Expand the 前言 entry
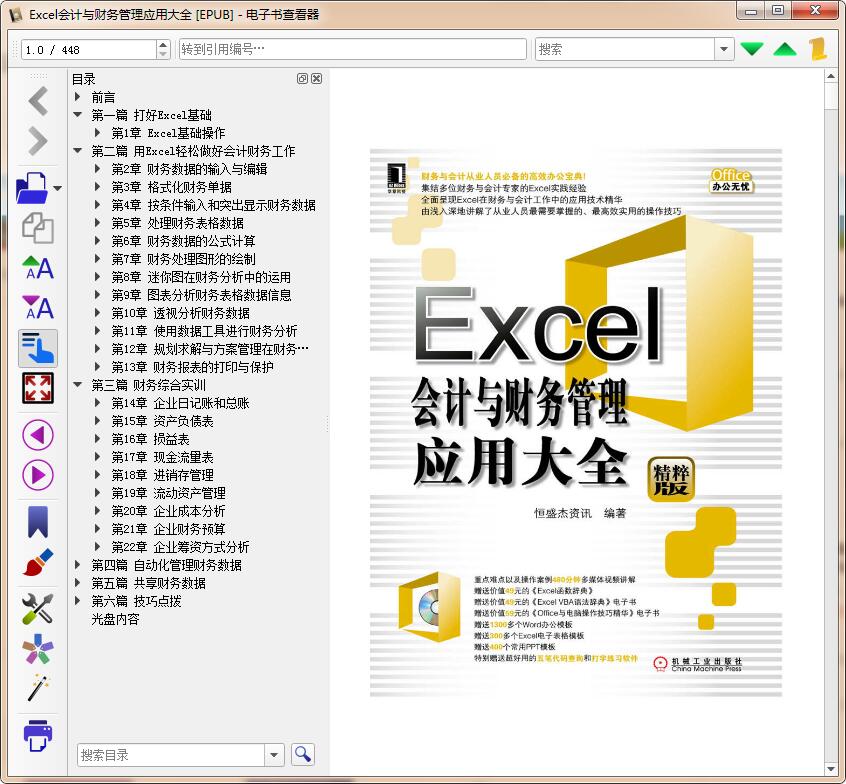Screen dimensions: 846x784 pos(78,97)
